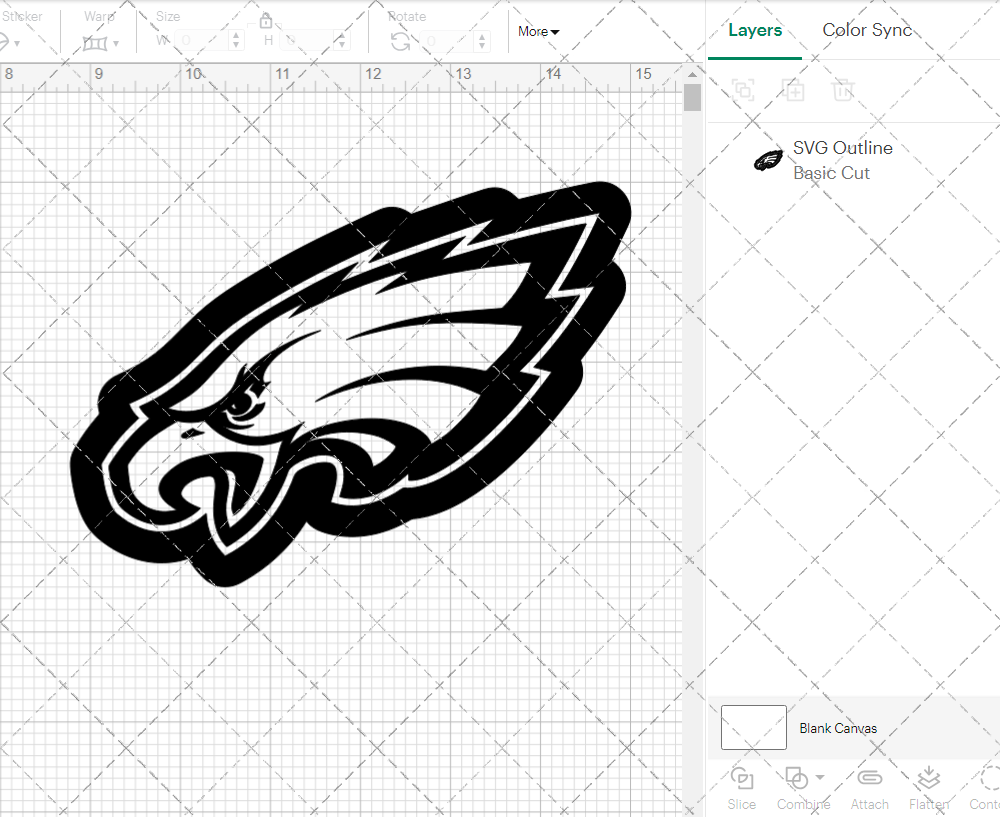Click the Blank Canvas entry
The width and height of the screenshot is (1000, 817).
coord(838,728)
